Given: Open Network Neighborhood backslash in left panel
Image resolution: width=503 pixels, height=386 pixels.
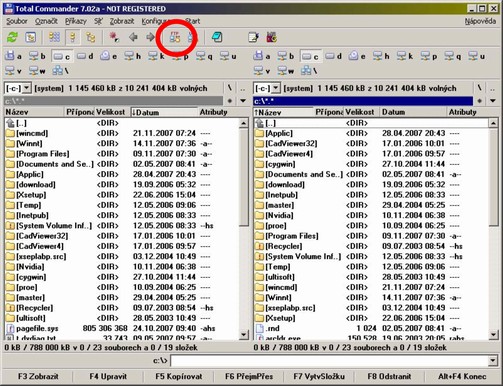Looking at the screenshot, I should click(61, 70).
